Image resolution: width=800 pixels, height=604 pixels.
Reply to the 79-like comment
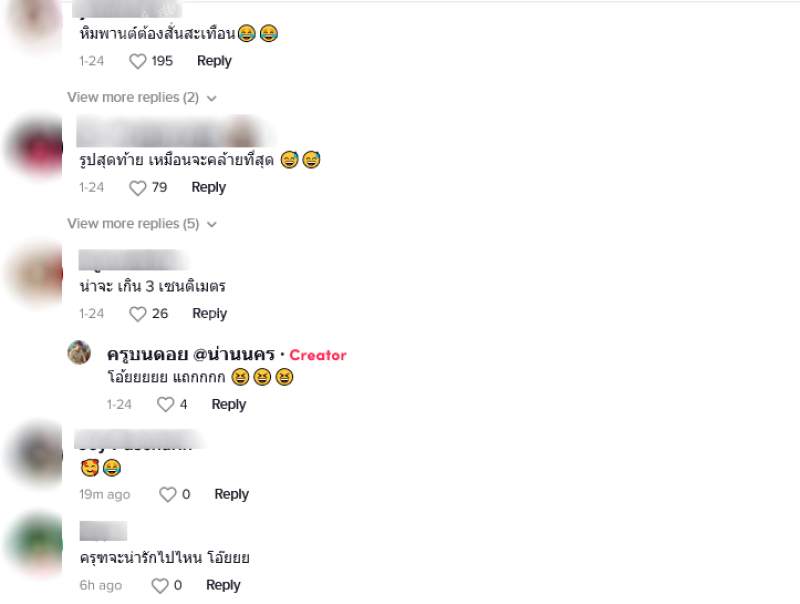pos(209,188)
